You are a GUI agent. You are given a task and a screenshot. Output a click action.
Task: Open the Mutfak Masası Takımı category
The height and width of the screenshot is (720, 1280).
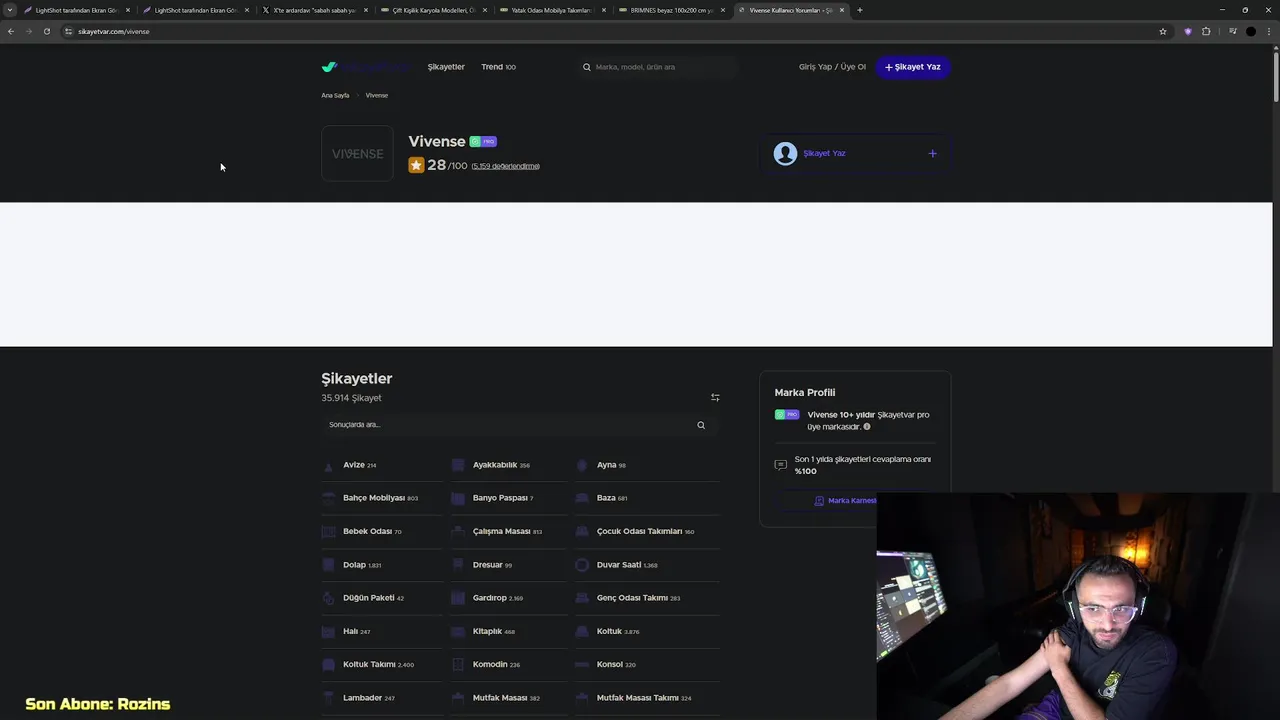(x=647, y=698)
